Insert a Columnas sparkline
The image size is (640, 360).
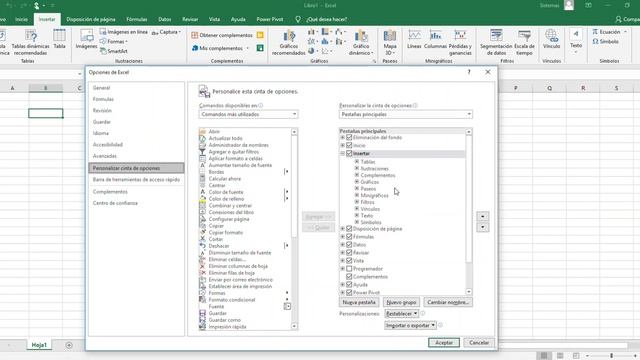pos(436,39)
